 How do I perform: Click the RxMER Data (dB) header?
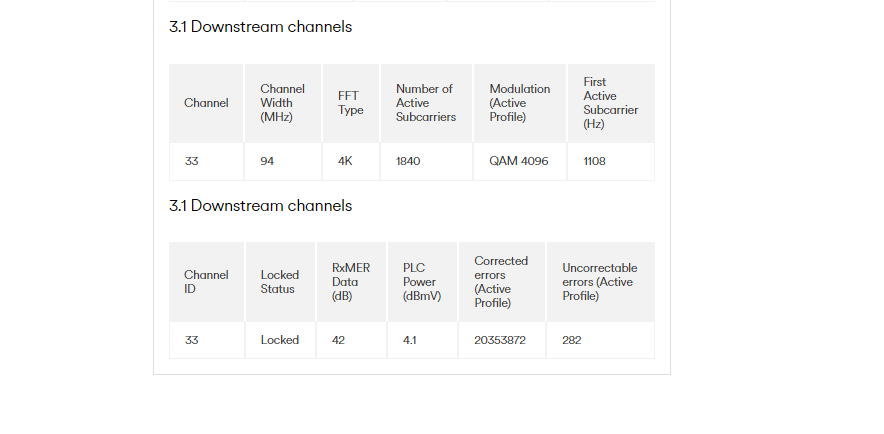(x=351, y=282)
